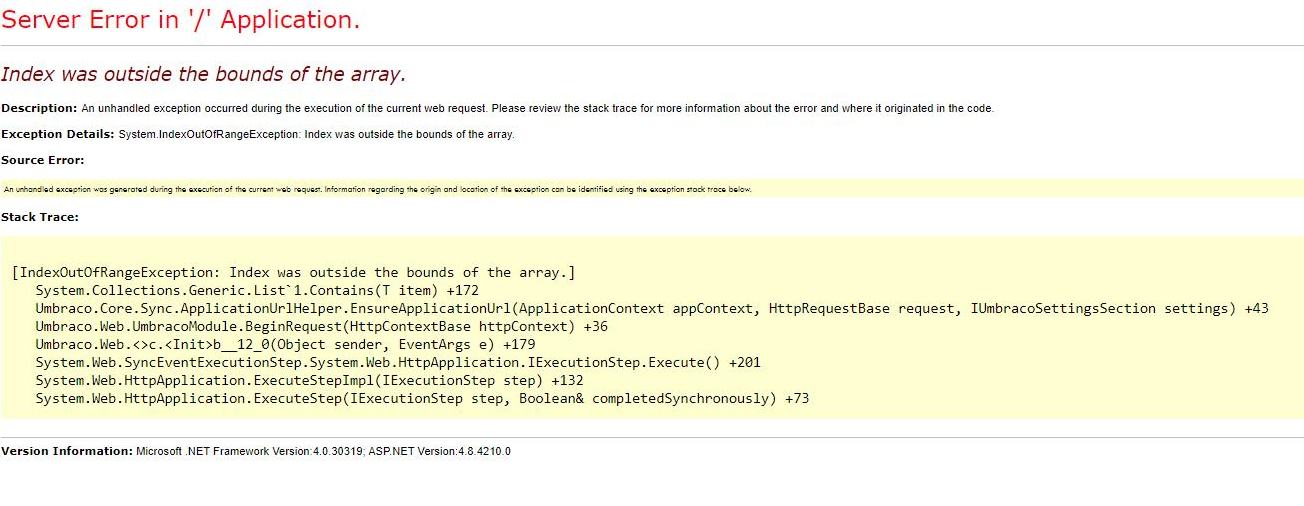Click the SyncEventExecutionStep Execute() +201 line
Screen dimensions: 1304x506
[x=398, y=362]
